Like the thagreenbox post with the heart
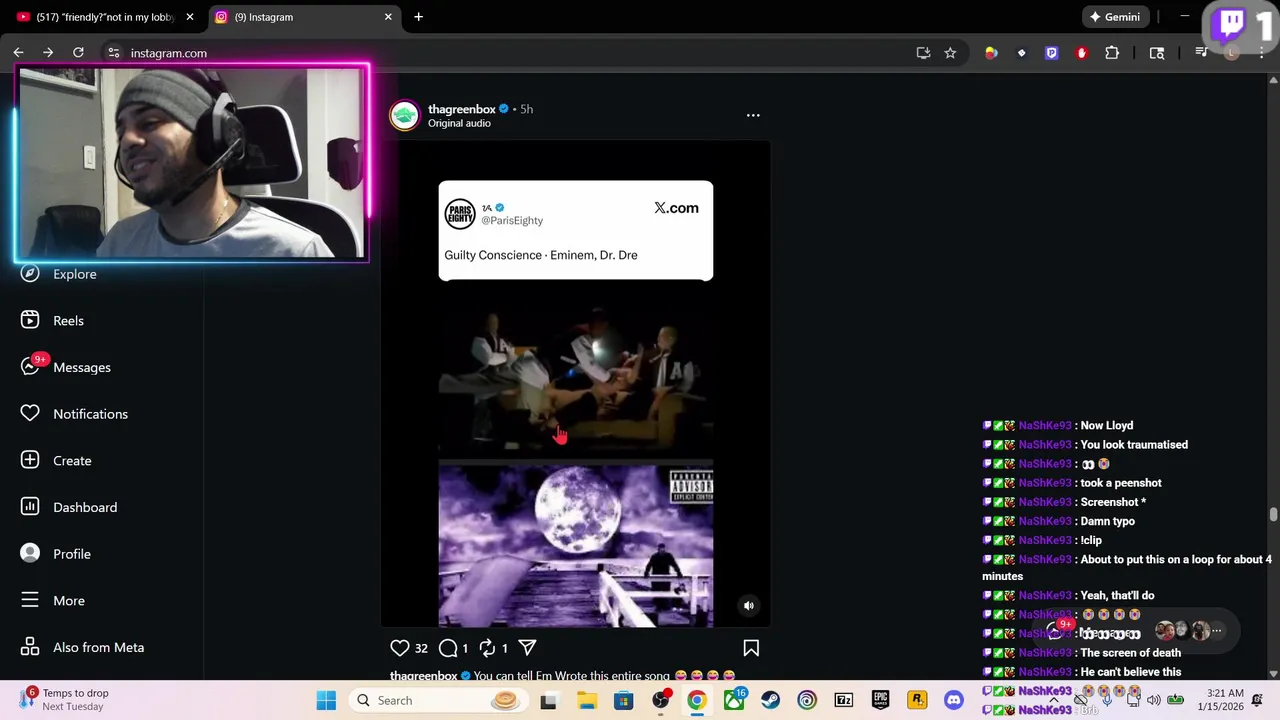Image resolution: width=1280 pixels, height=720 pixels. (400, 648)
